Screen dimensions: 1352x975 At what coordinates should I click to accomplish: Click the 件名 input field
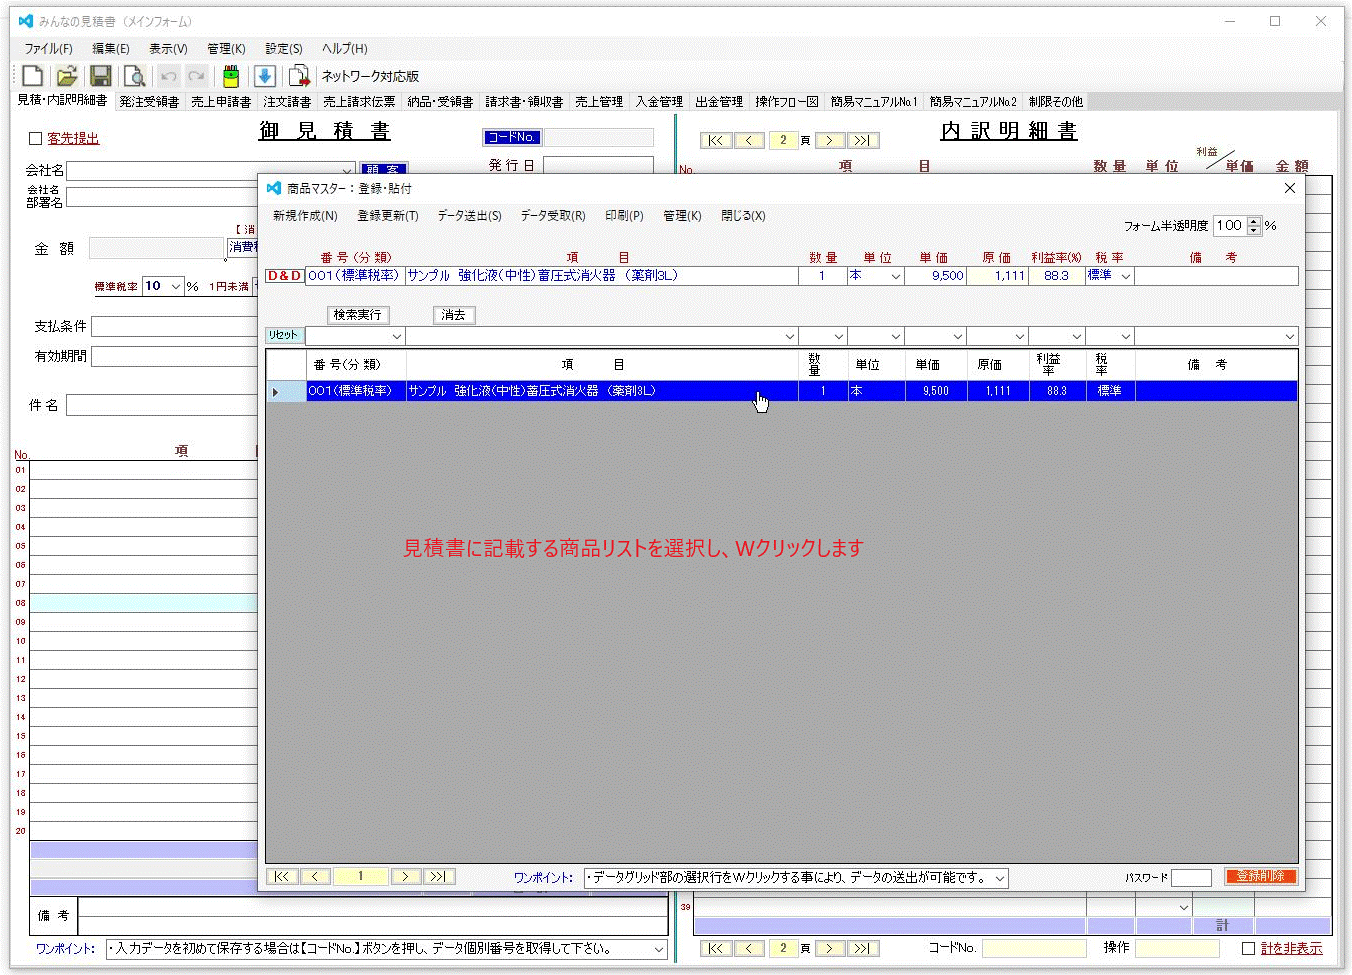163,405
